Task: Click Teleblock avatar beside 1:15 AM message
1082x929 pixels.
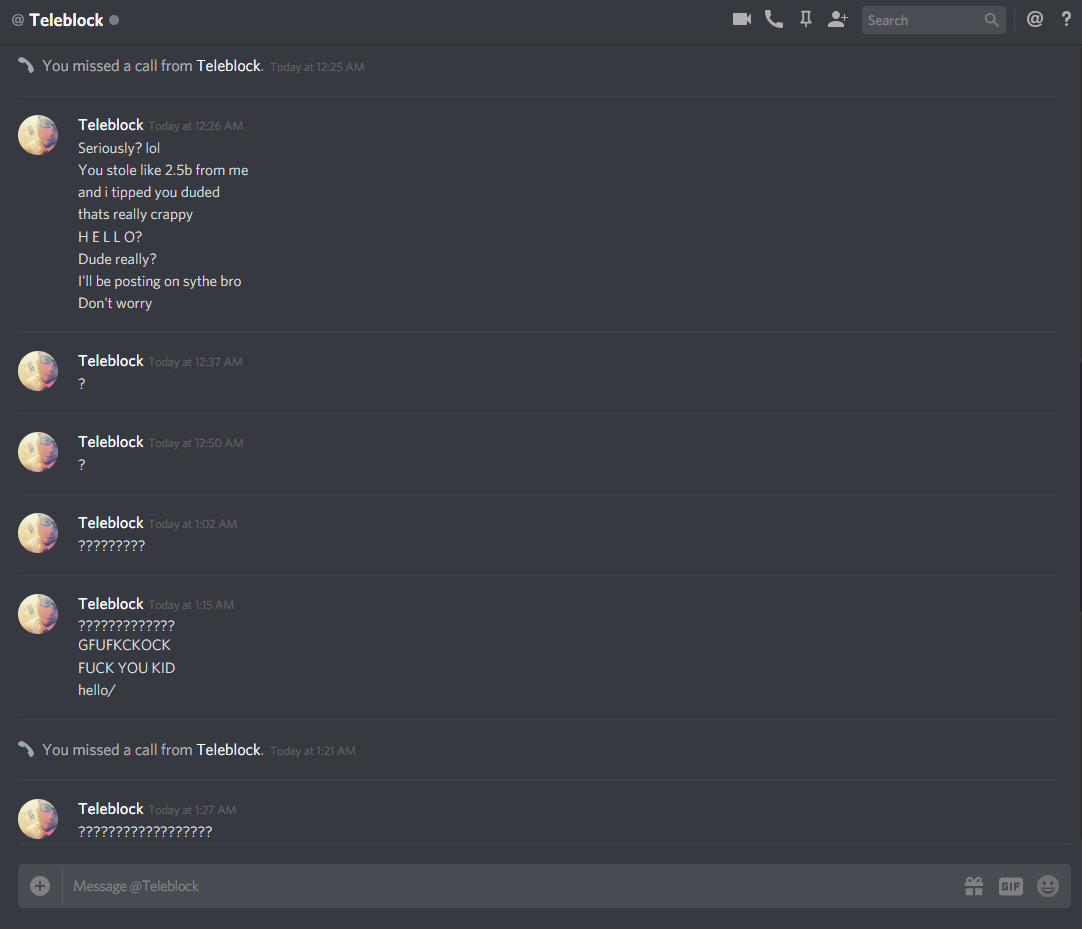Action: tap(38, 614)
